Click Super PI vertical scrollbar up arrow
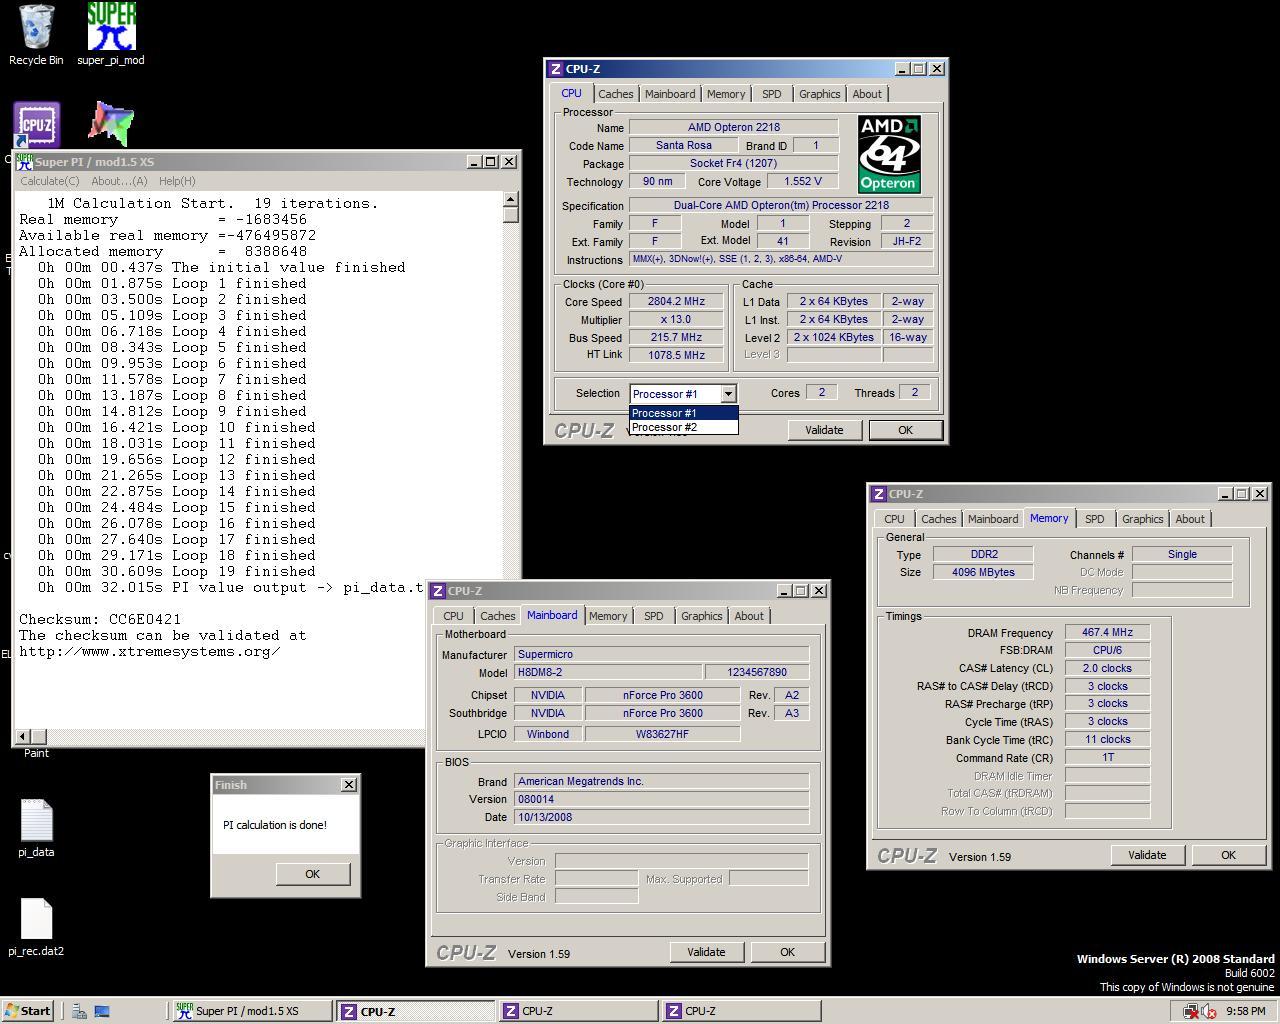 click(511, 200)
